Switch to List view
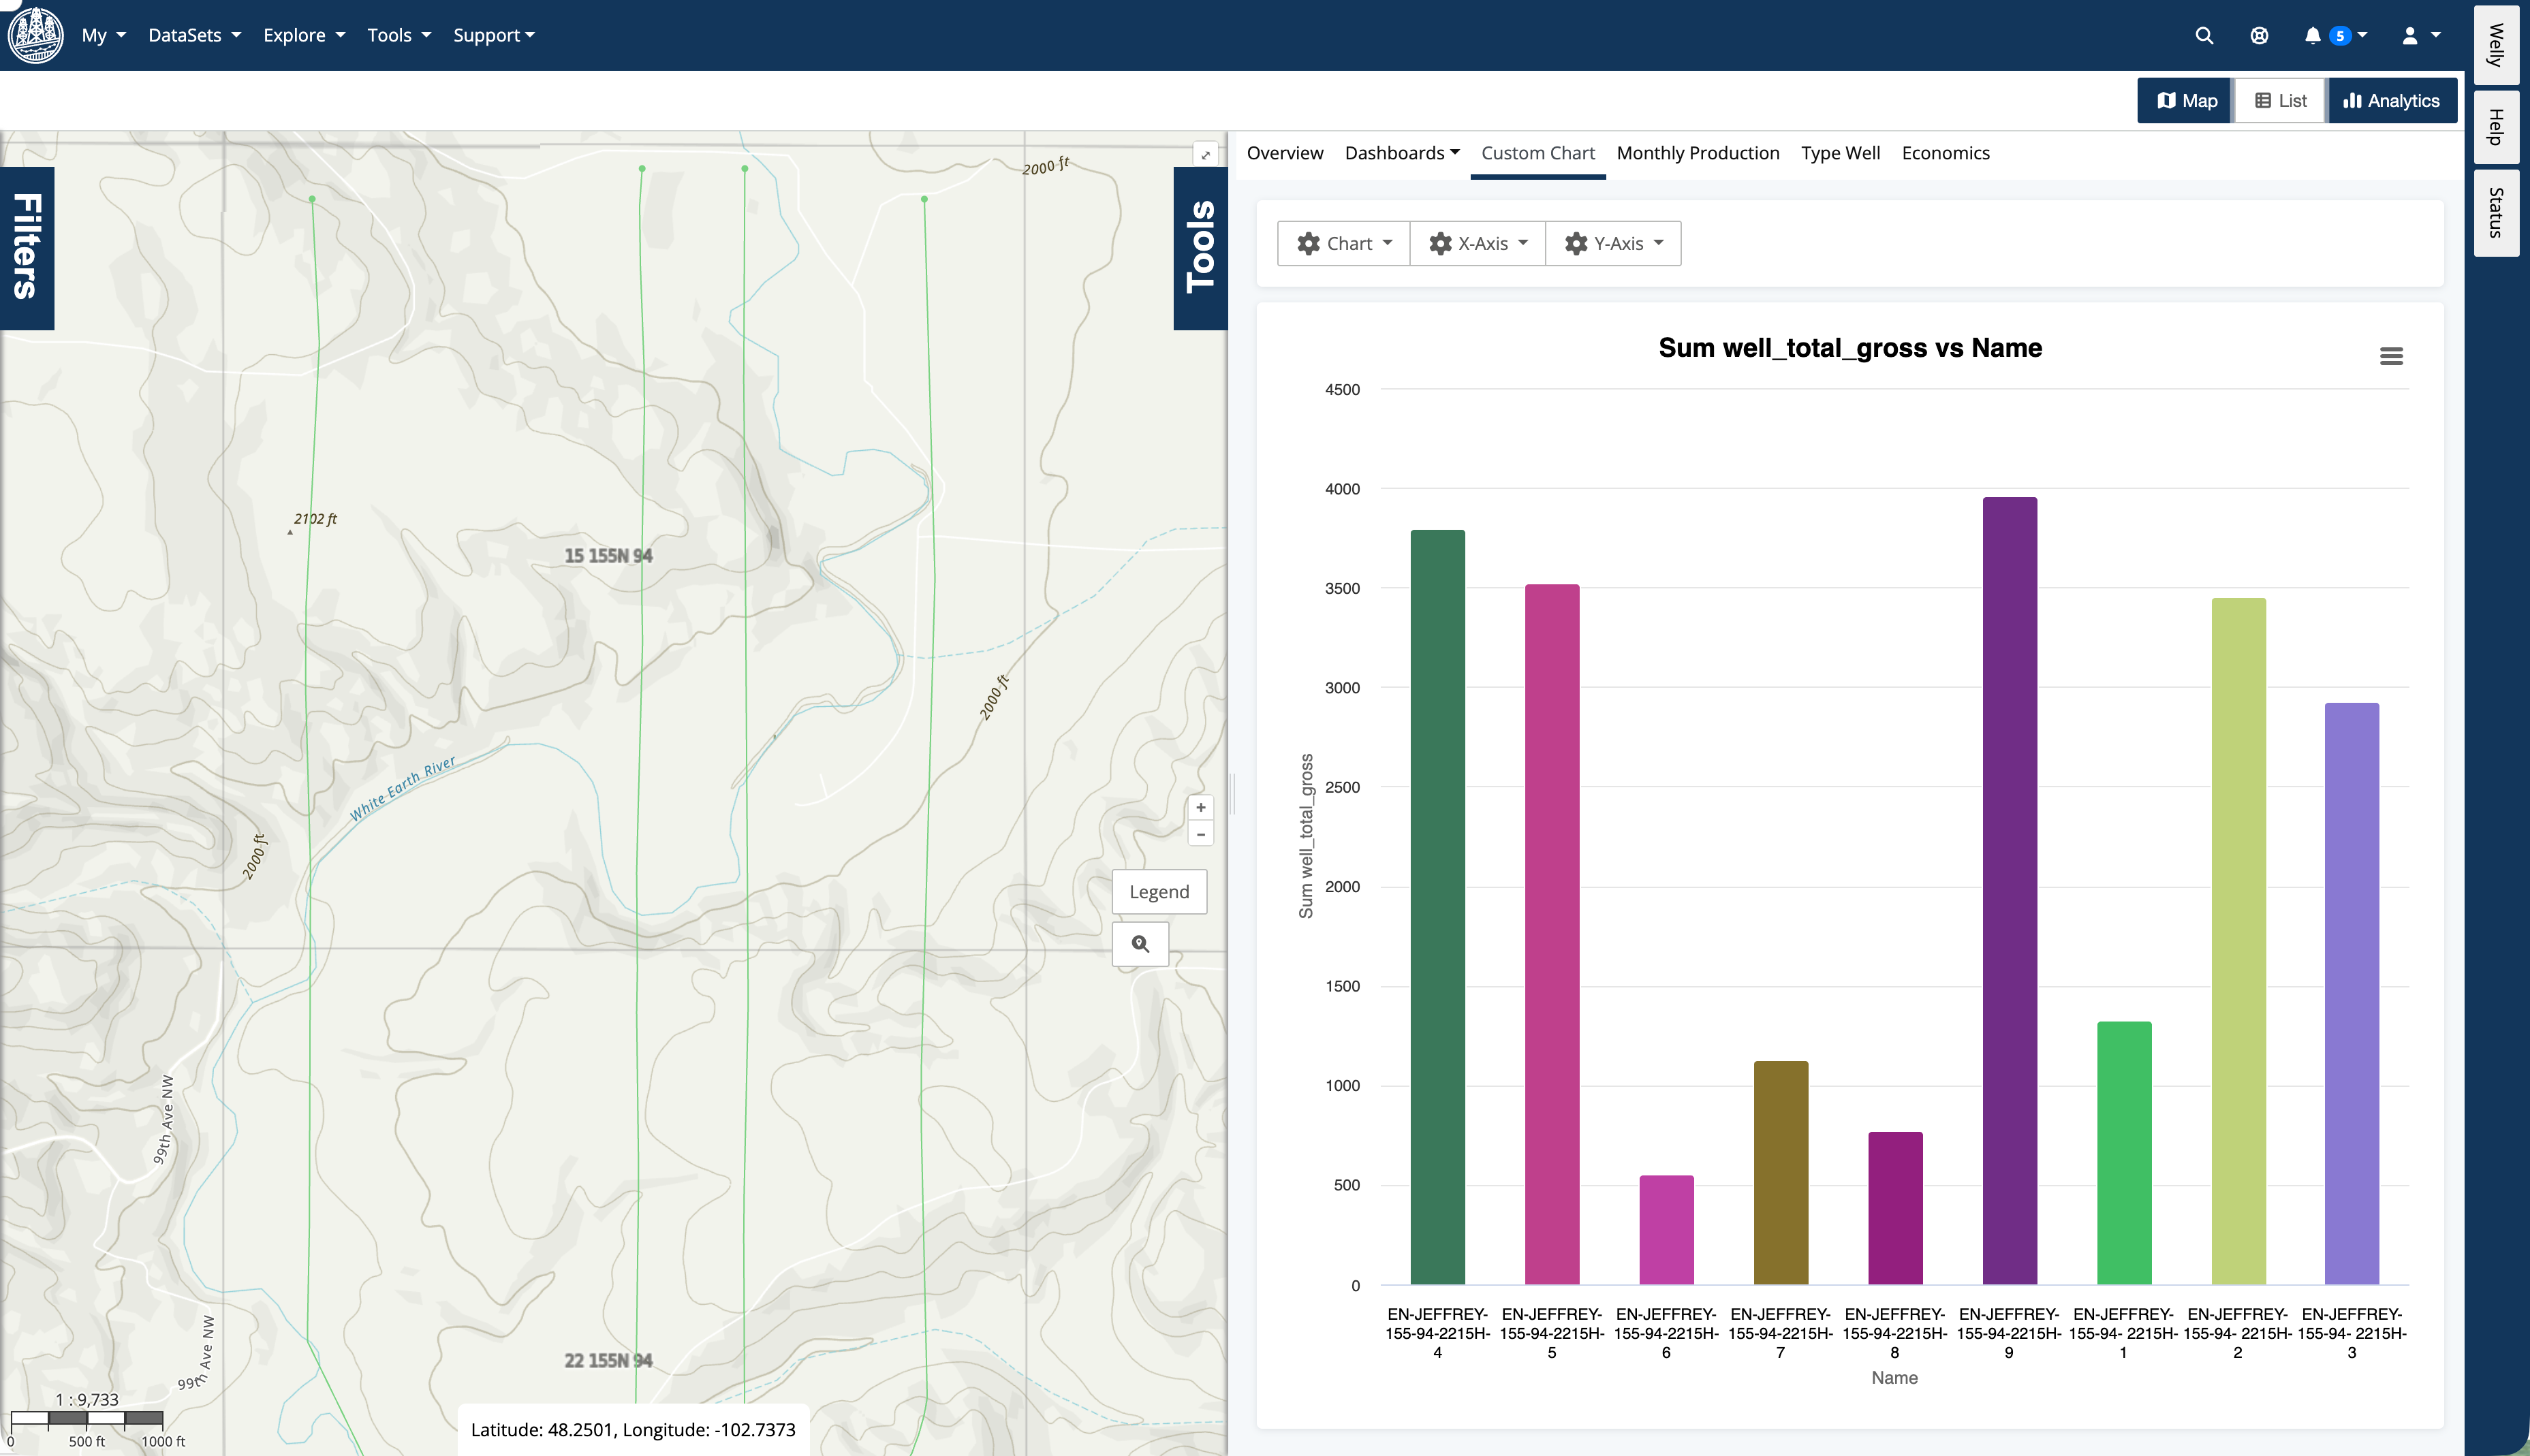 (x=2279, y=100)
